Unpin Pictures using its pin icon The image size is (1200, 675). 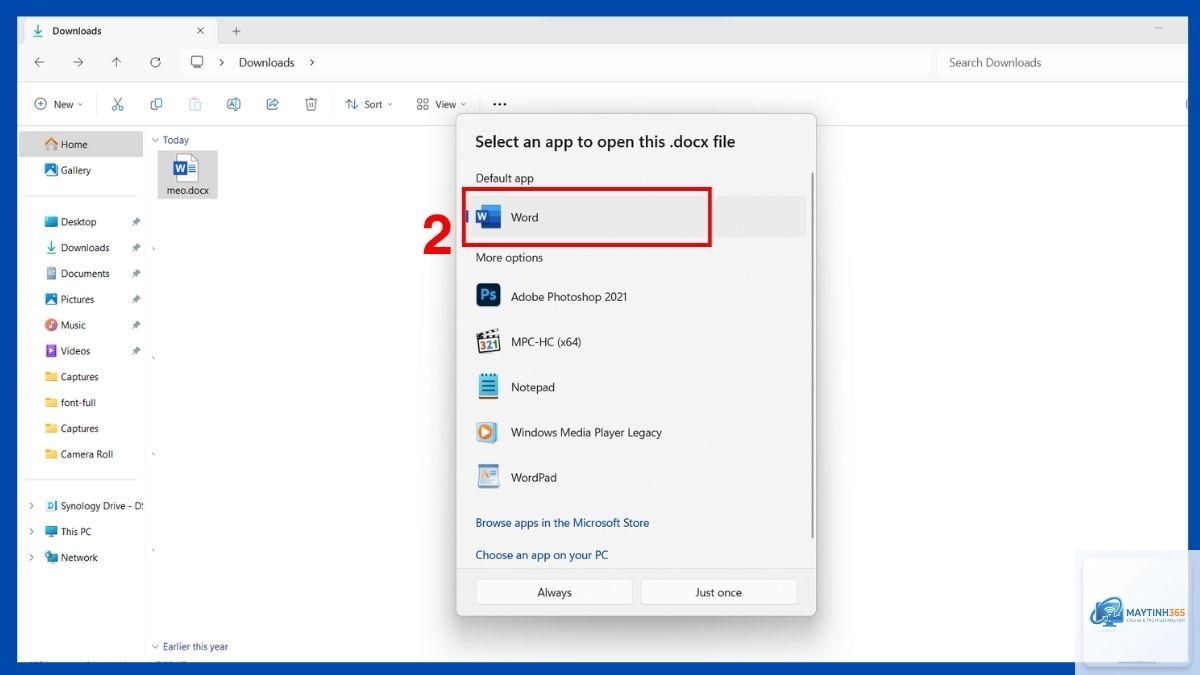[x=136, y=299]
